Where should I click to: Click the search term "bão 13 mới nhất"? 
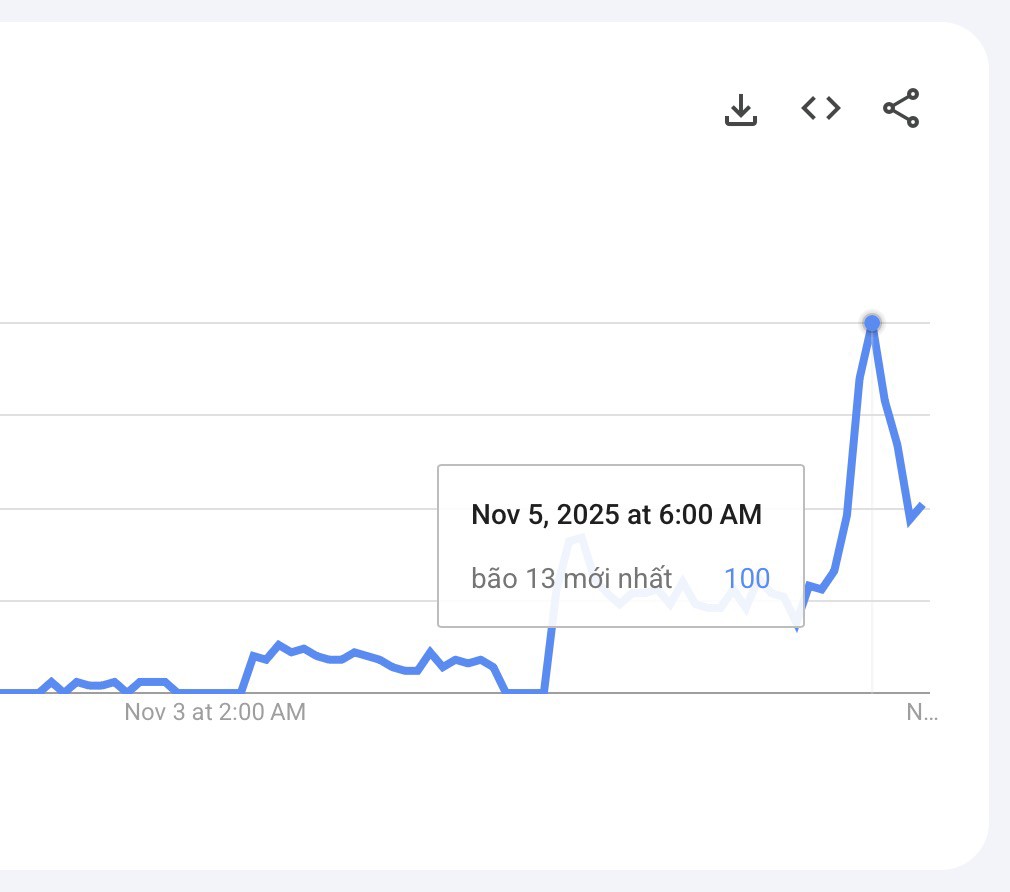572,578
